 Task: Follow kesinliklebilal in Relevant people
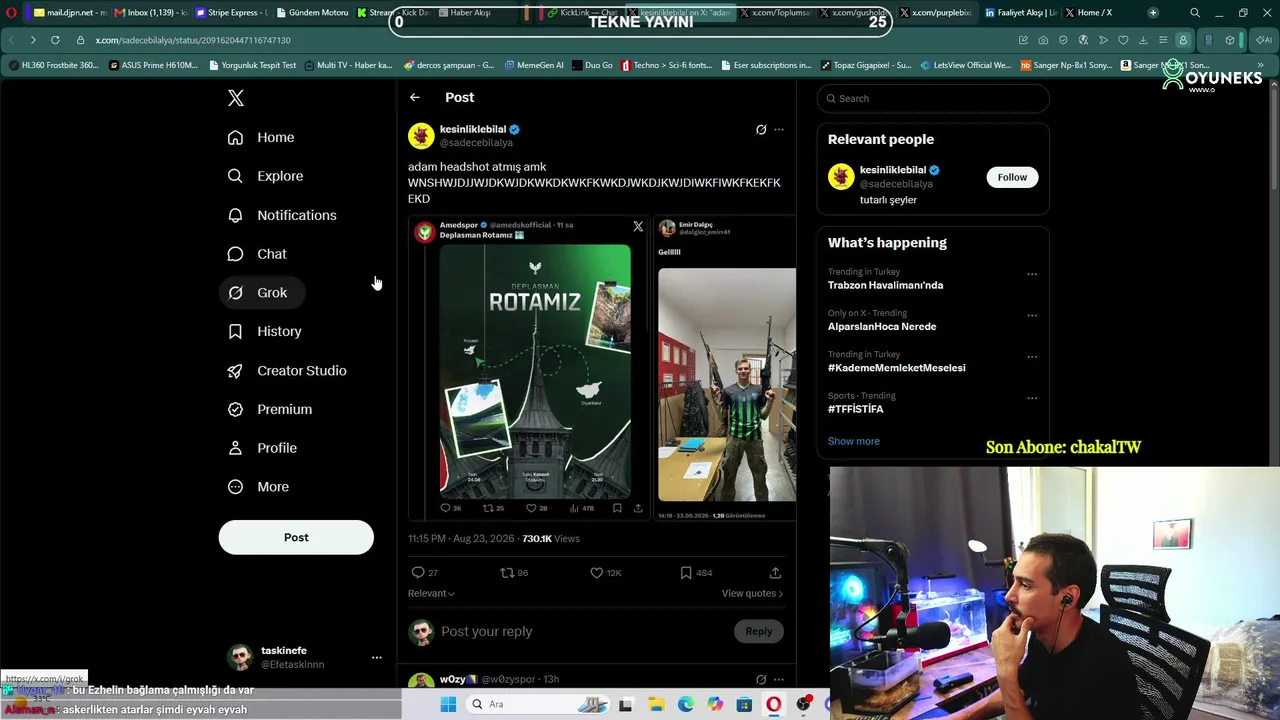tap(1012, 177)
